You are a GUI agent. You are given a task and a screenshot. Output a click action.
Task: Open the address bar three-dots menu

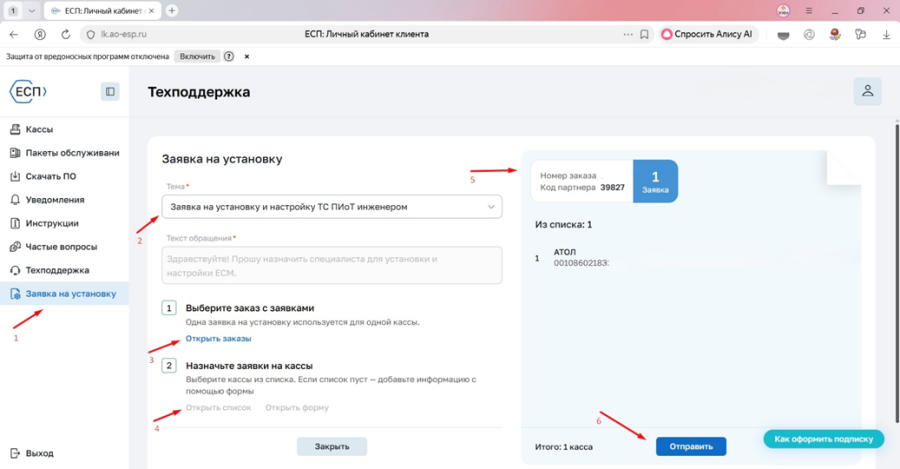[x=628, y=34]
